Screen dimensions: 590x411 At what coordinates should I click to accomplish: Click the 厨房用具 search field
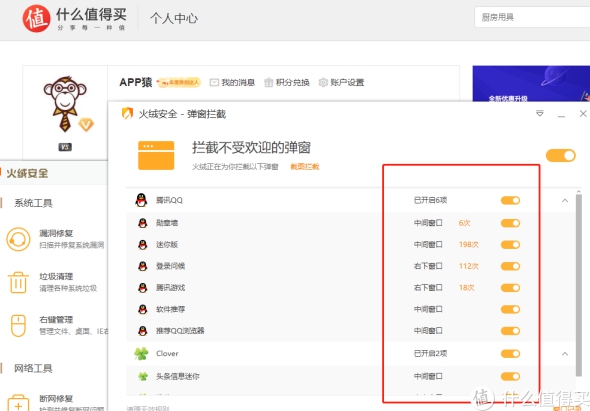[x=532, y=17]
